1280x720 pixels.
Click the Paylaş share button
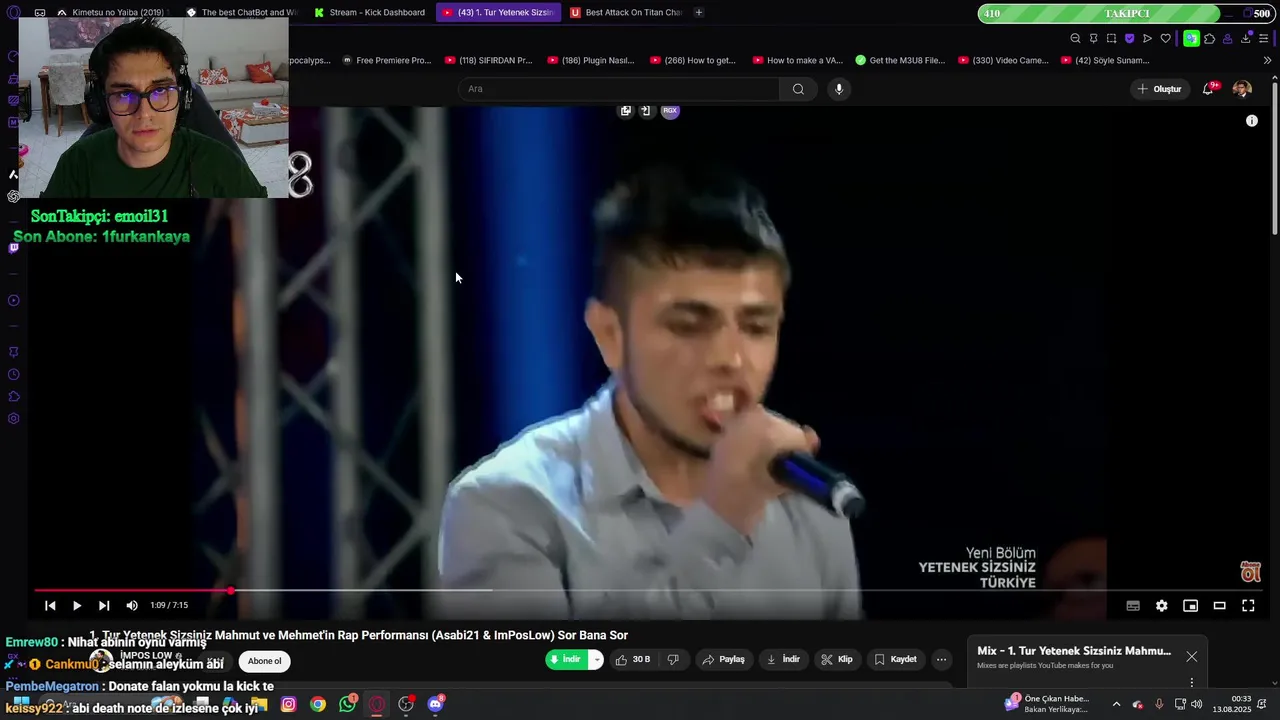point(724,659)
